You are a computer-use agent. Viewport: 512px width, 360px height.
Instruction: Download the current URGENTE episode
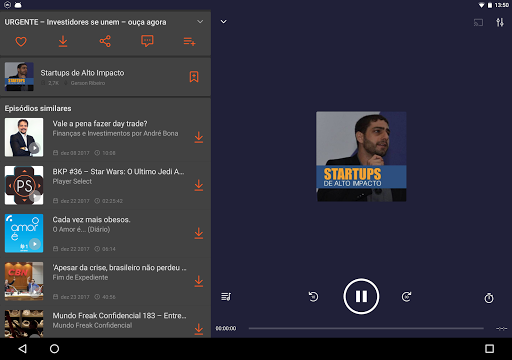[63, 42]
